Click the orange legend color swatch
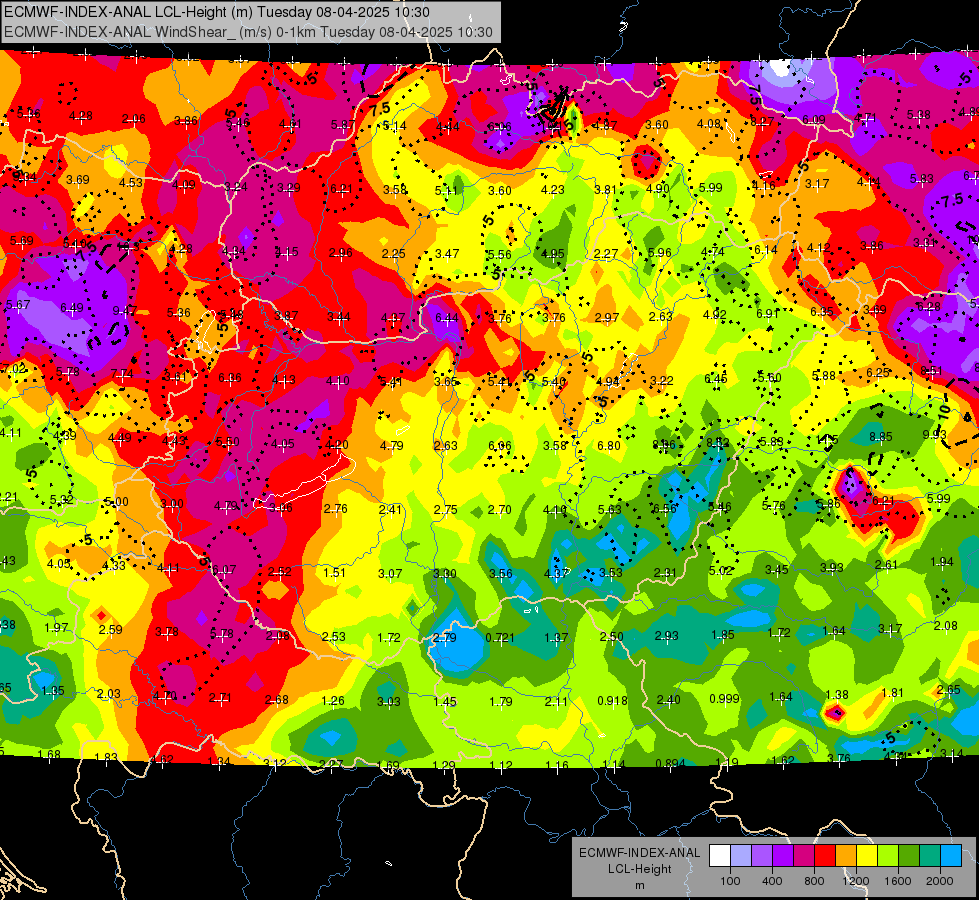 pos(846,856)
